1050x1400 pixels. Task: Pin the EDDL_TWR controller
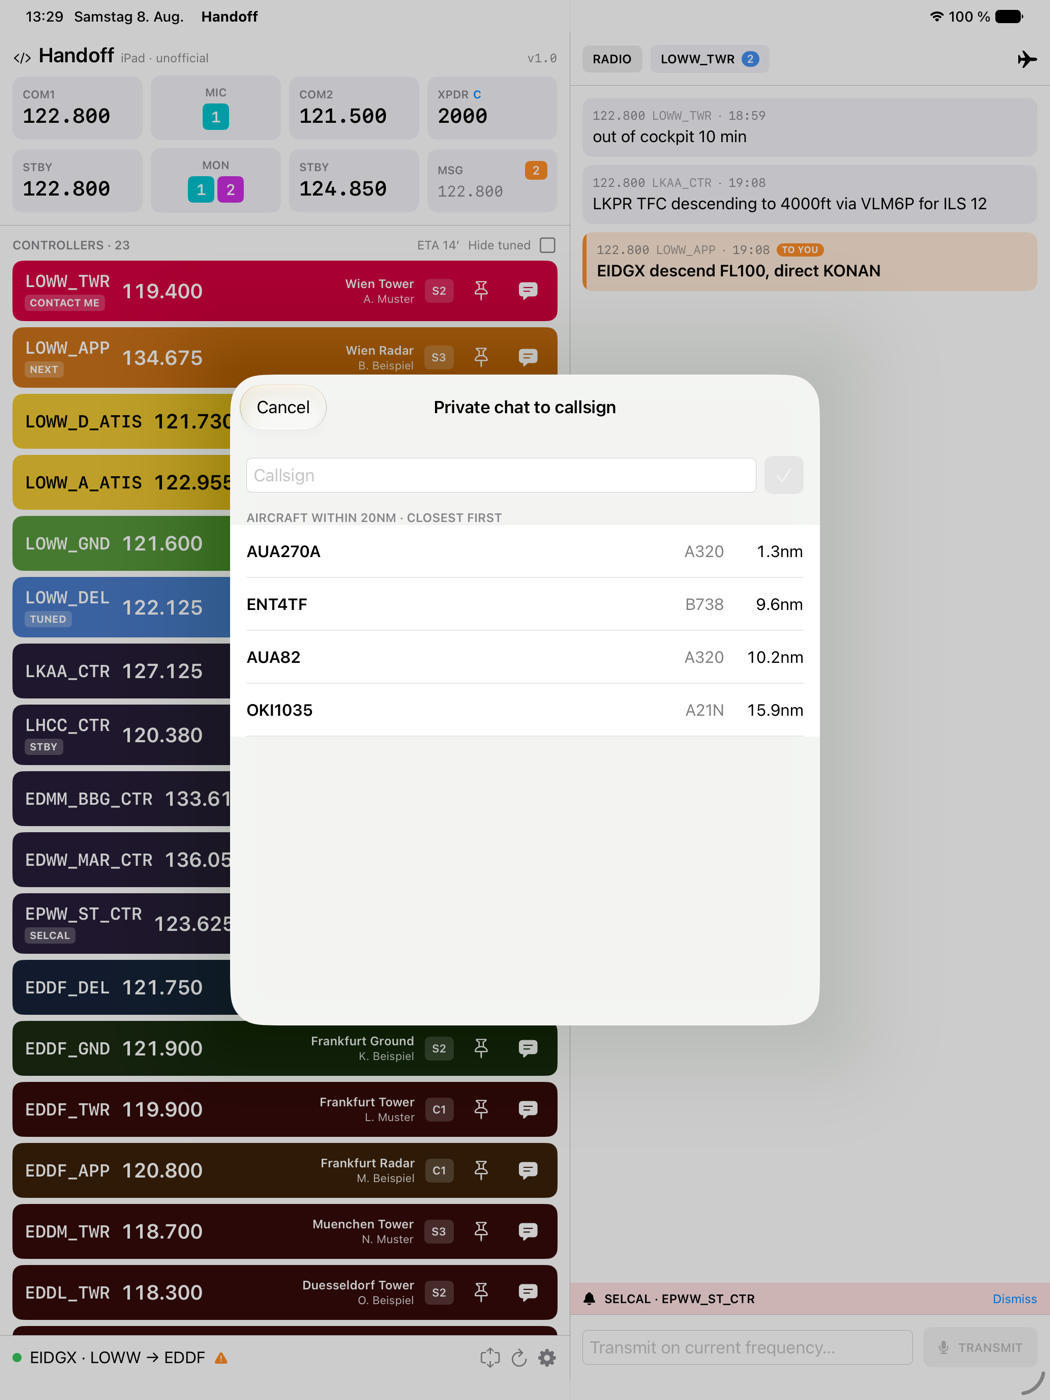coord(481,1292)
